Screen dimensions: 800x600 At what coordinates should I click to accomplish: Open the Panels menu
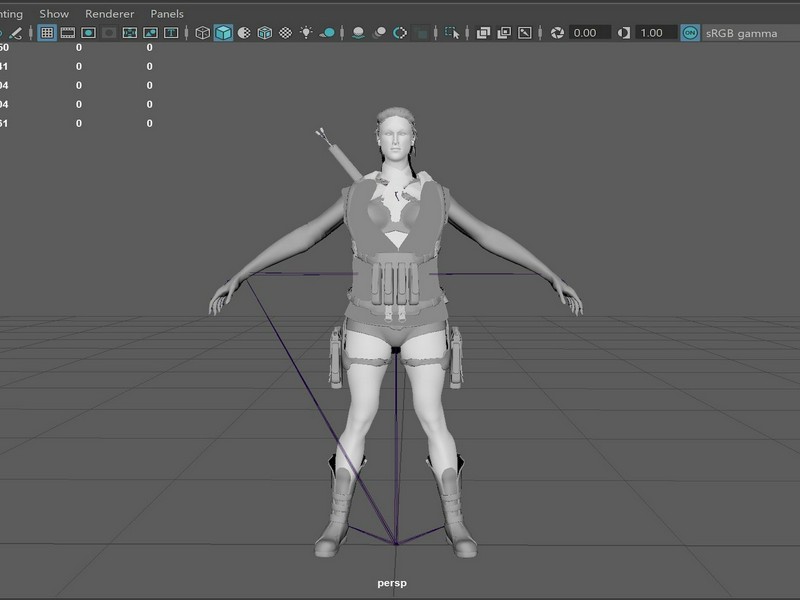(x=167, y=14)
